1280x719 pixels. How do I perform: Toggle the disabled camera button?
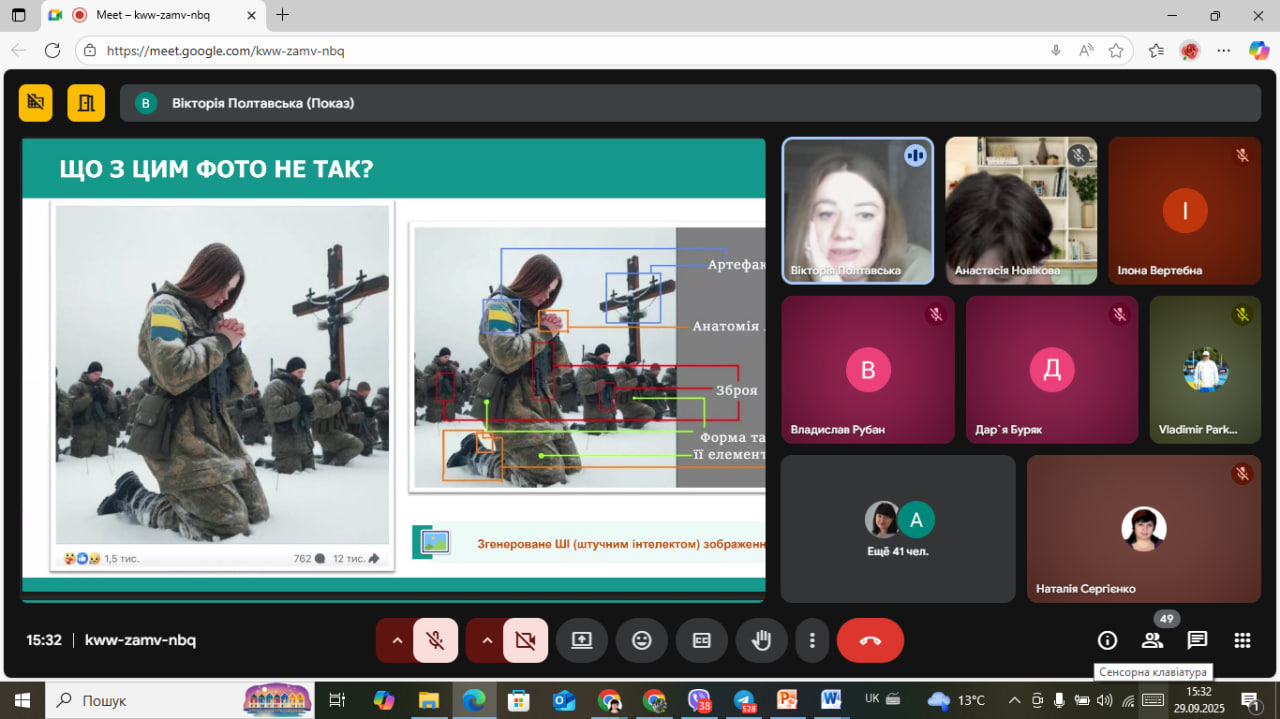(525, 640)
